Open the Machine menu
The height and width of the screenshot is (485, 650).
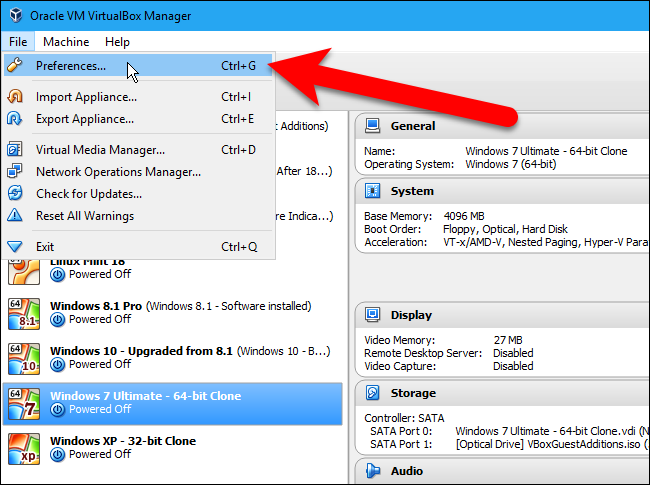click(x=66, y=42)
